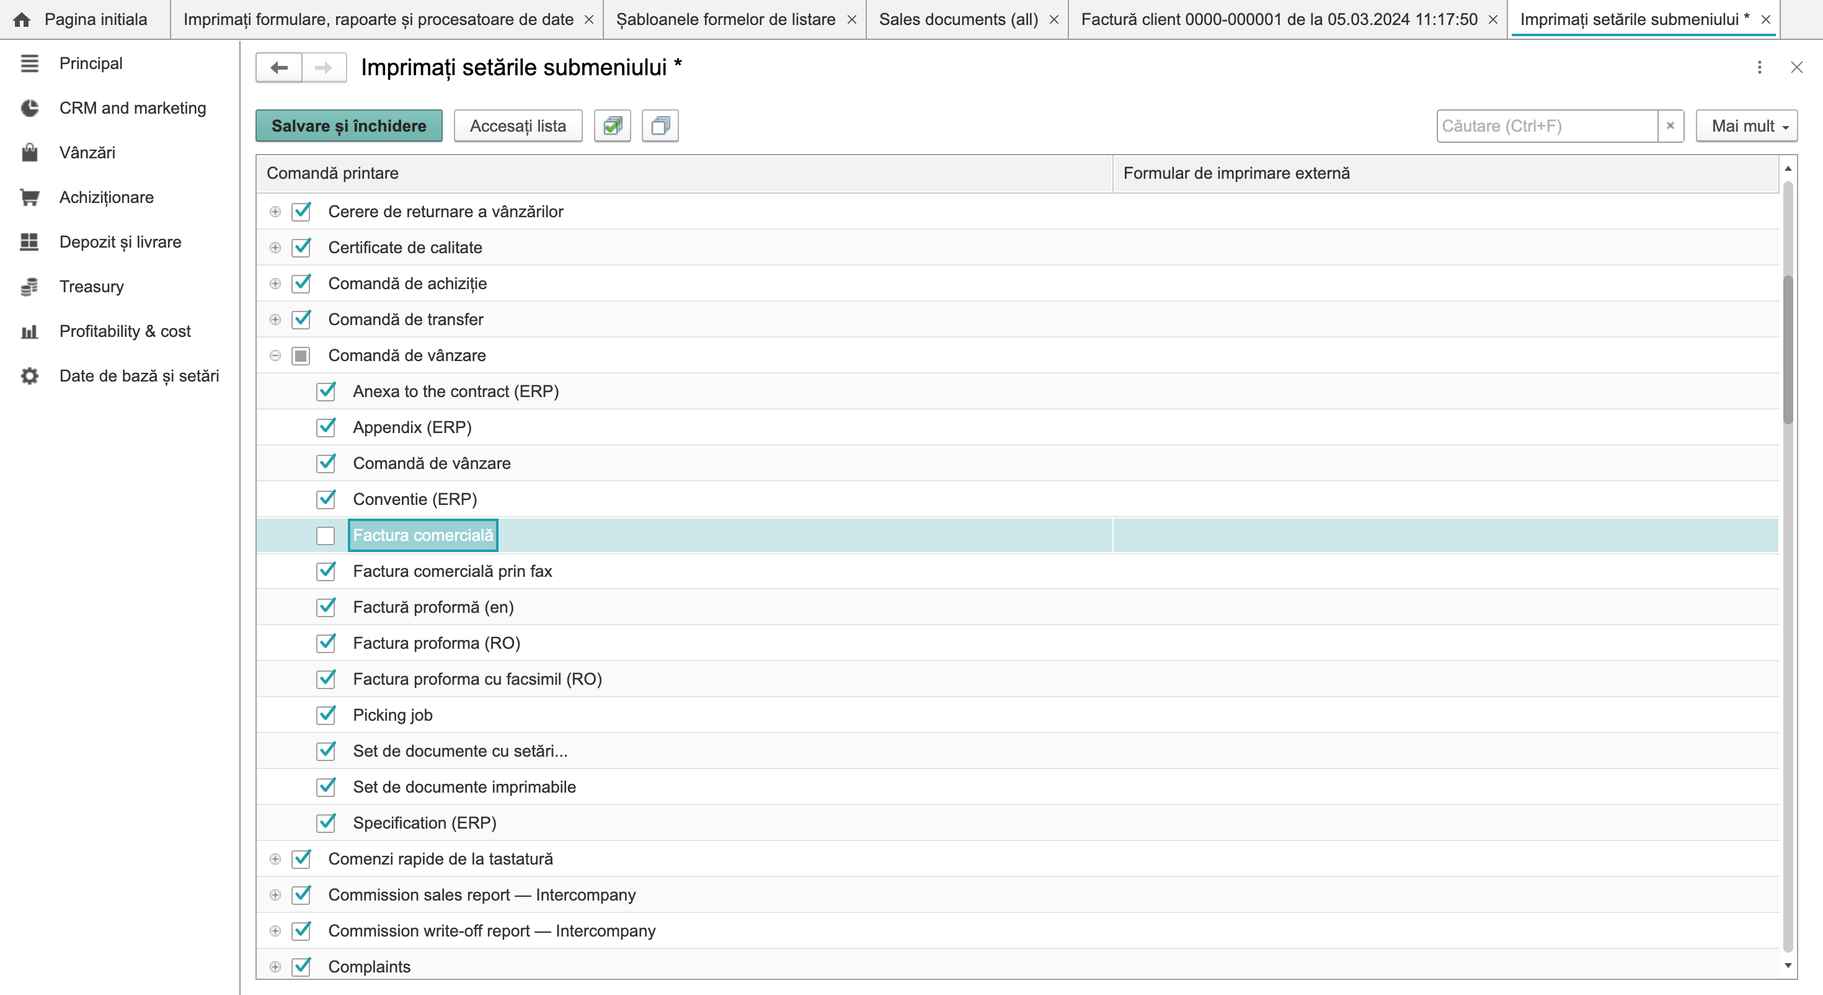Click Formular de imprimare externă column header

pos(1445,173)
